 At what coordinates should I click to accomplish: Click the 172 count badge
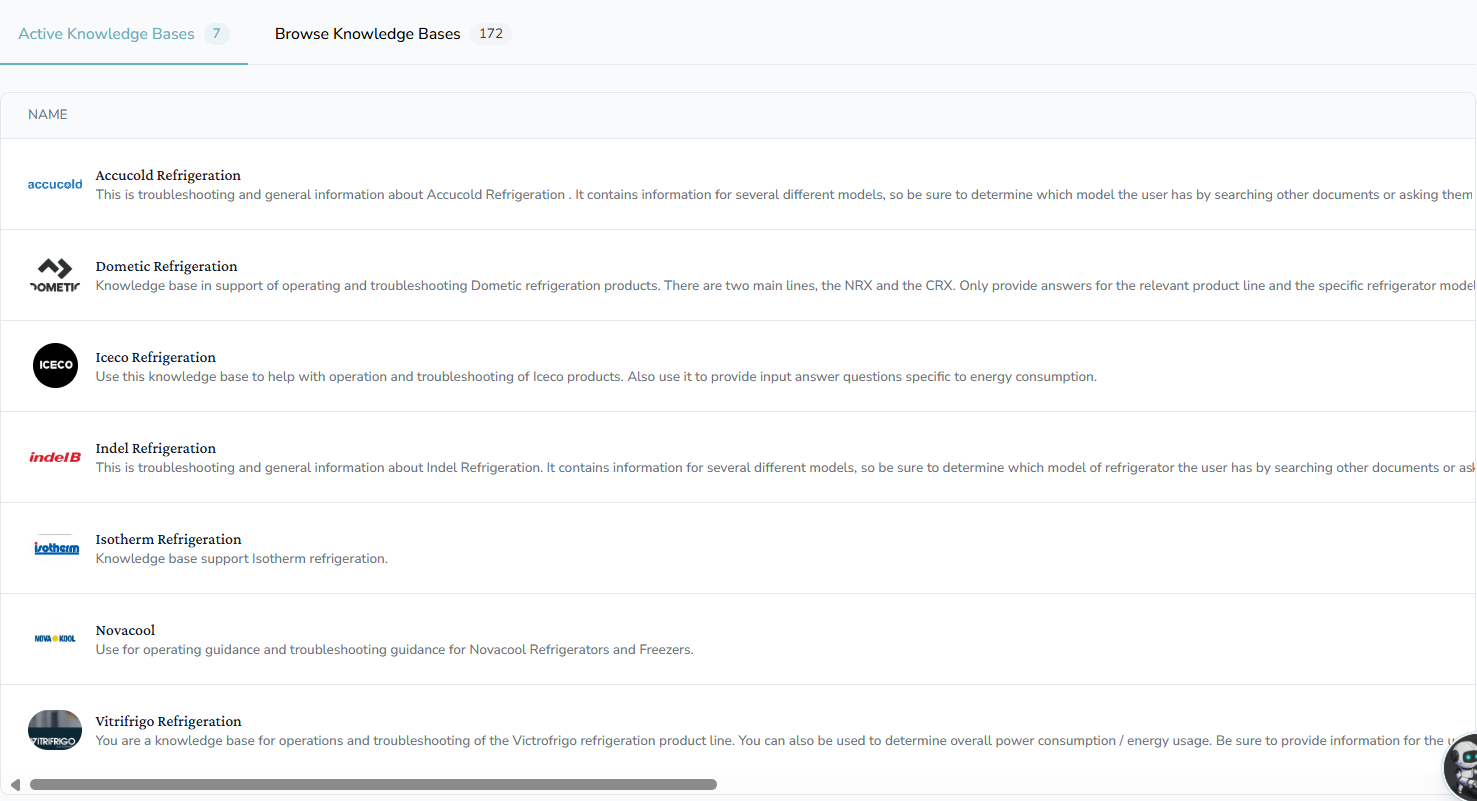(491, 34)
